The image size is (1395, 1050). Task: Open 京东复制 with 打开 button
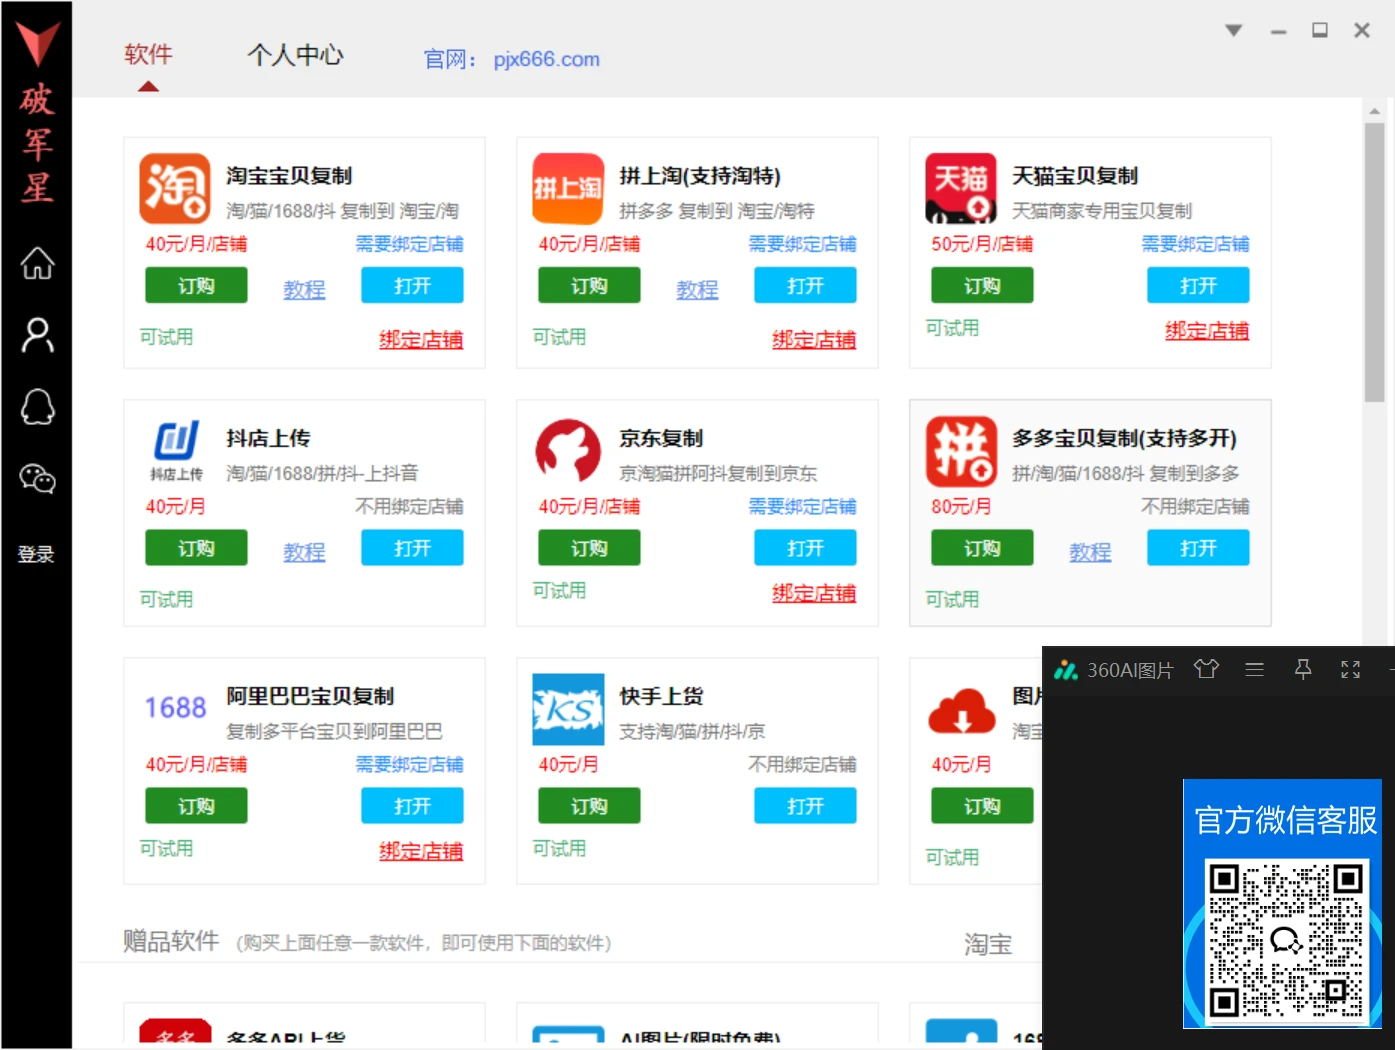point(805,548)
